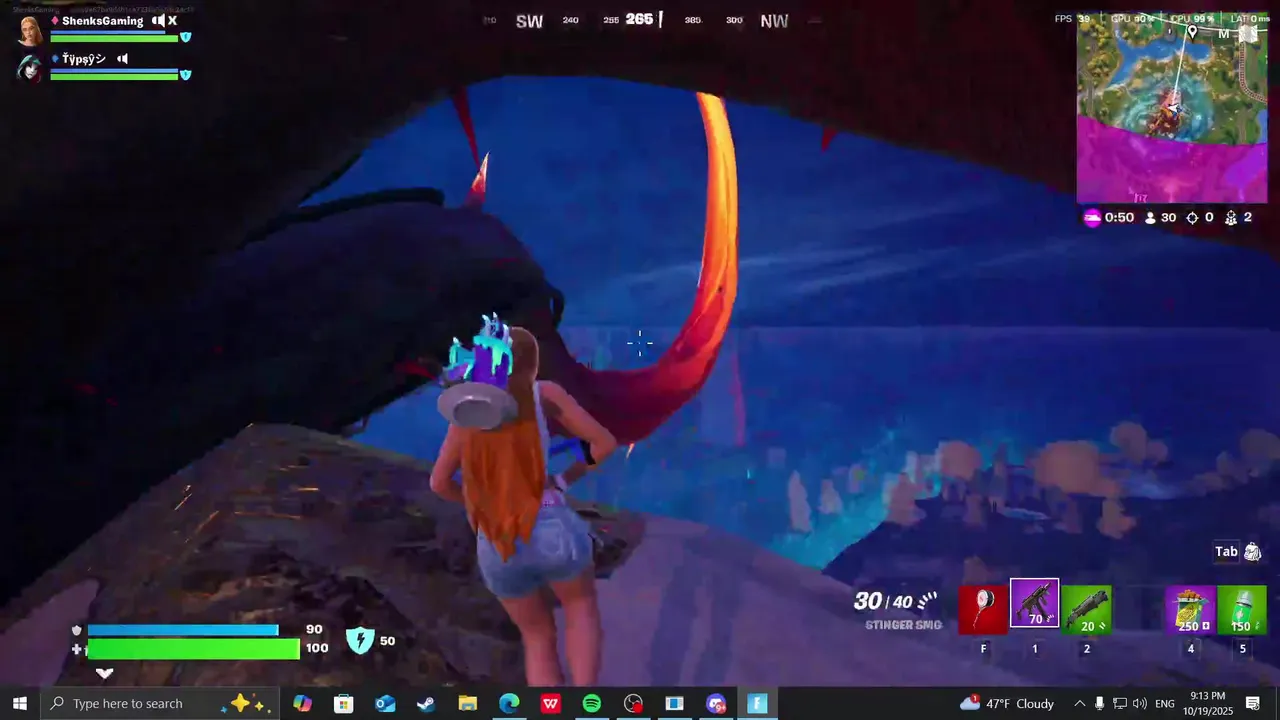1280x720 pixels.
Task: Click the green health bar showing 100
Action: [194, 649]
